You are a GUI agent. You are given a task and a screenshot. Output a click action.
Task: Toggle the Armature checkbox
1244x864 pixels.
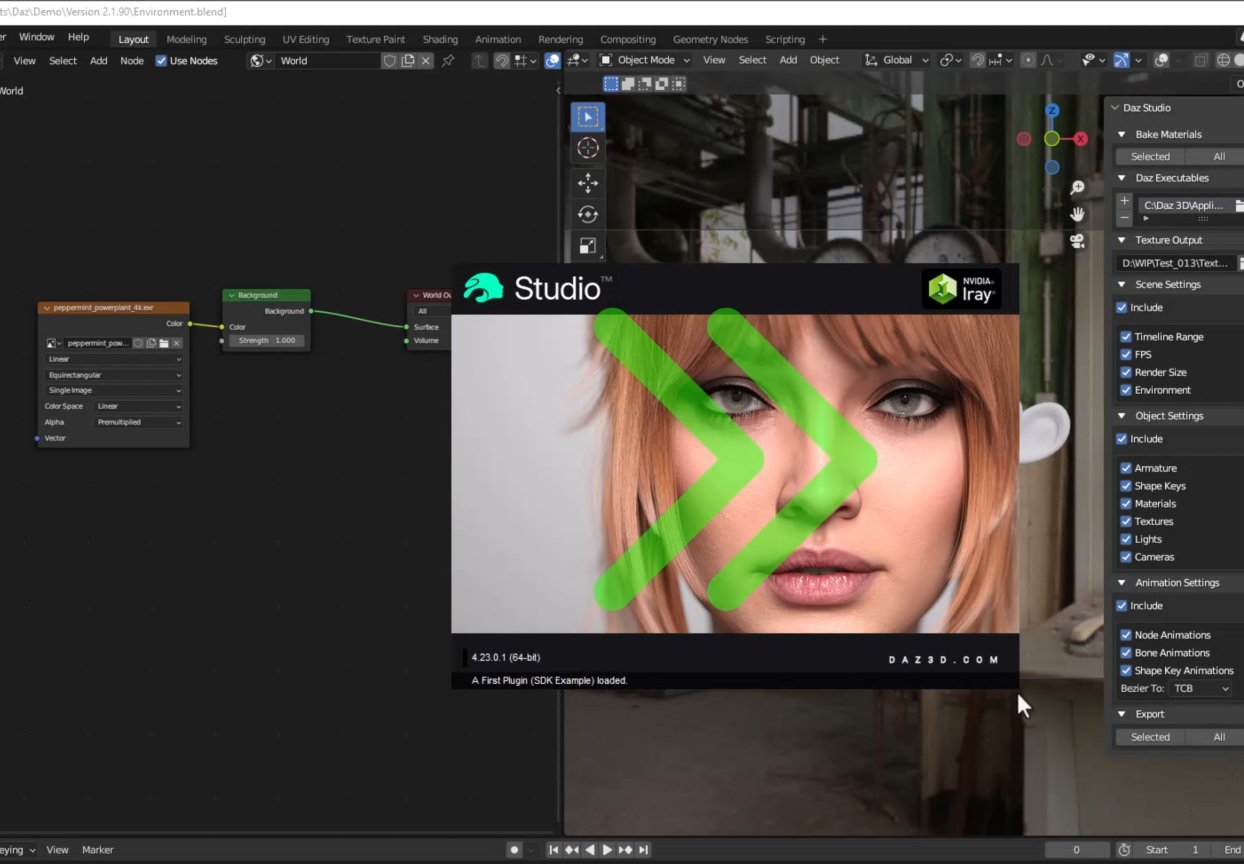pos(1126,468)
